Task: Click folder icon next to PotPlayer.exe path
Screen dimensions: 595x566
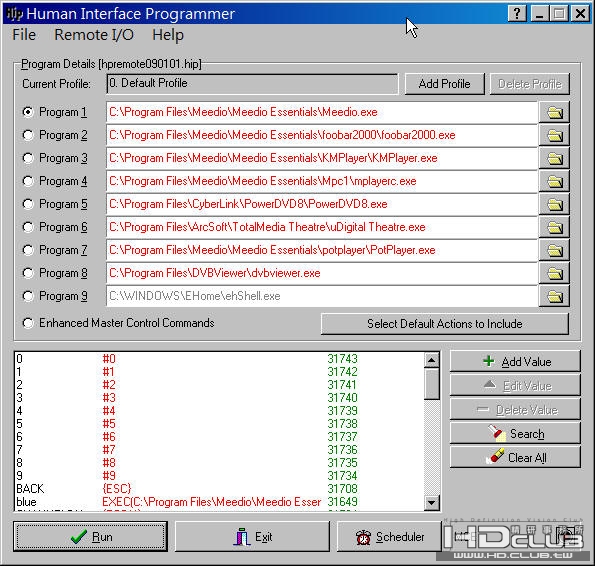Action: click(554, 250)
